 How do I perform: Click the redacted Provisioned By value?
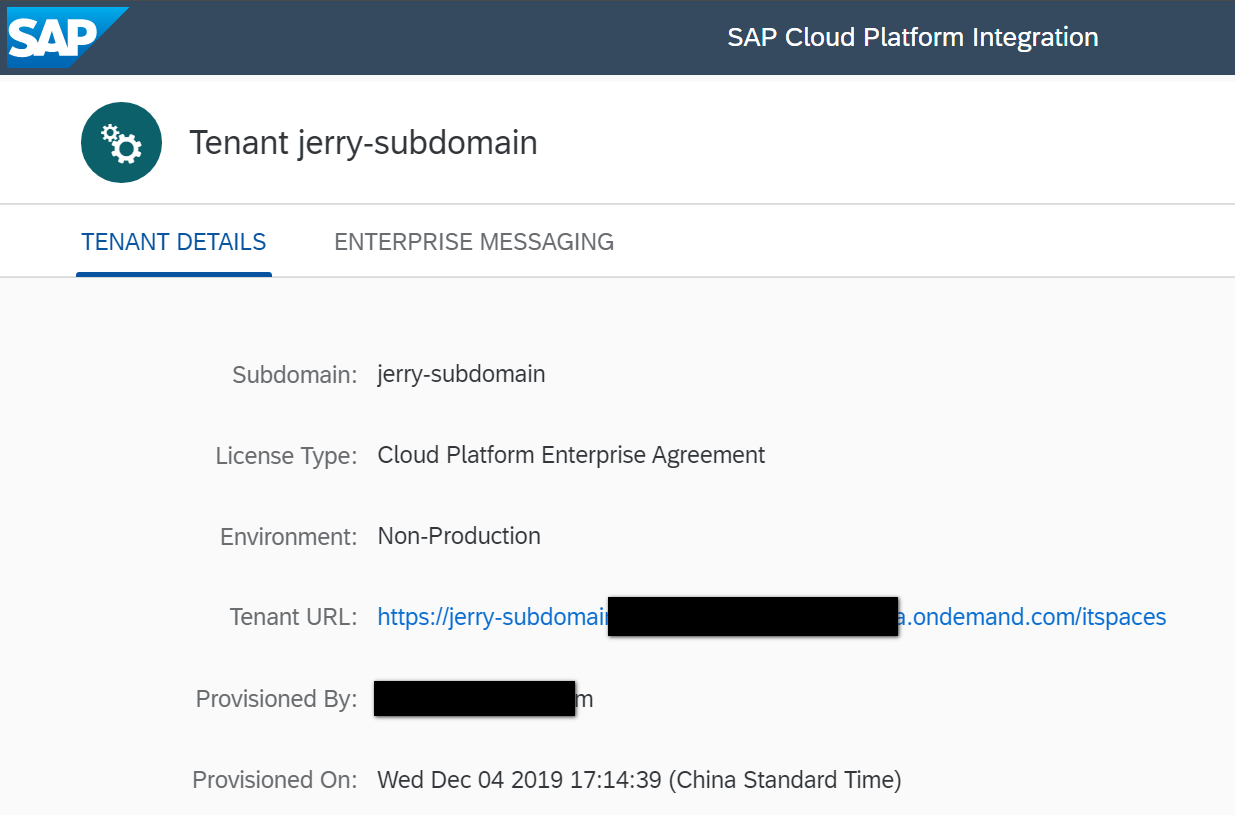(474, 699)
